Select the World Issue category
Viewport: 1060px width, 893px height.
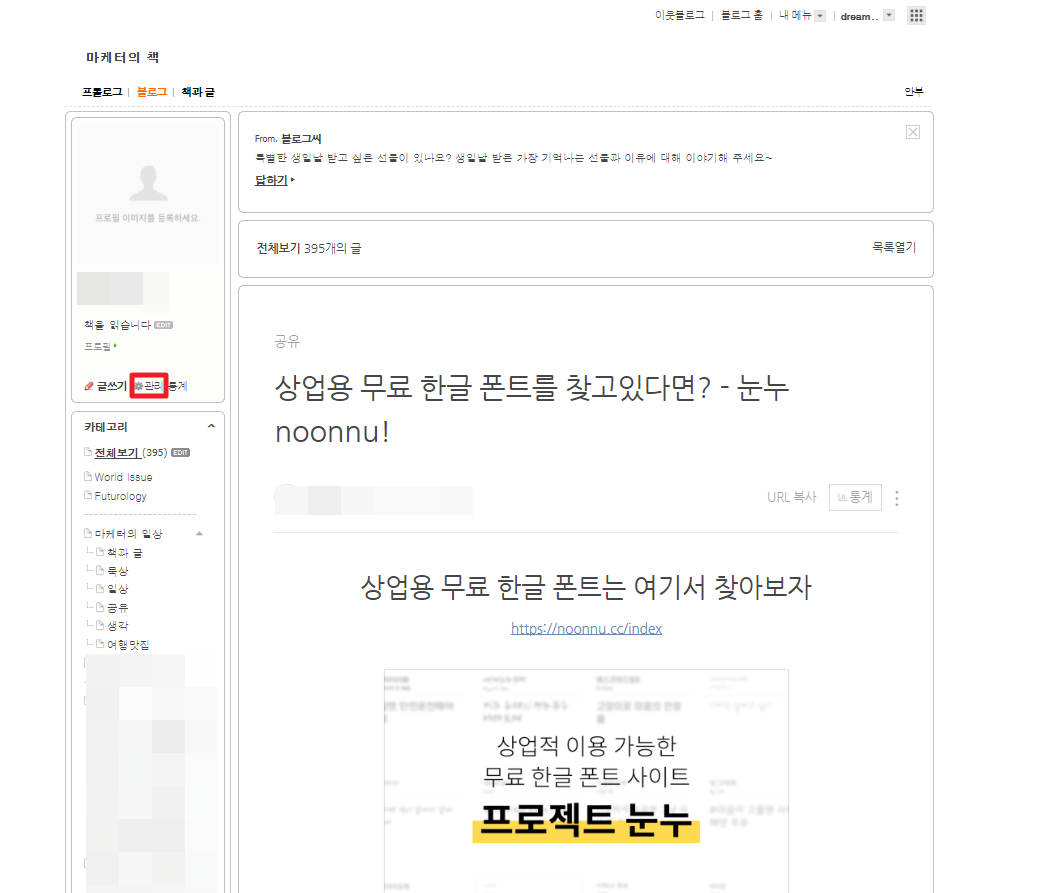tap(123, 477)
